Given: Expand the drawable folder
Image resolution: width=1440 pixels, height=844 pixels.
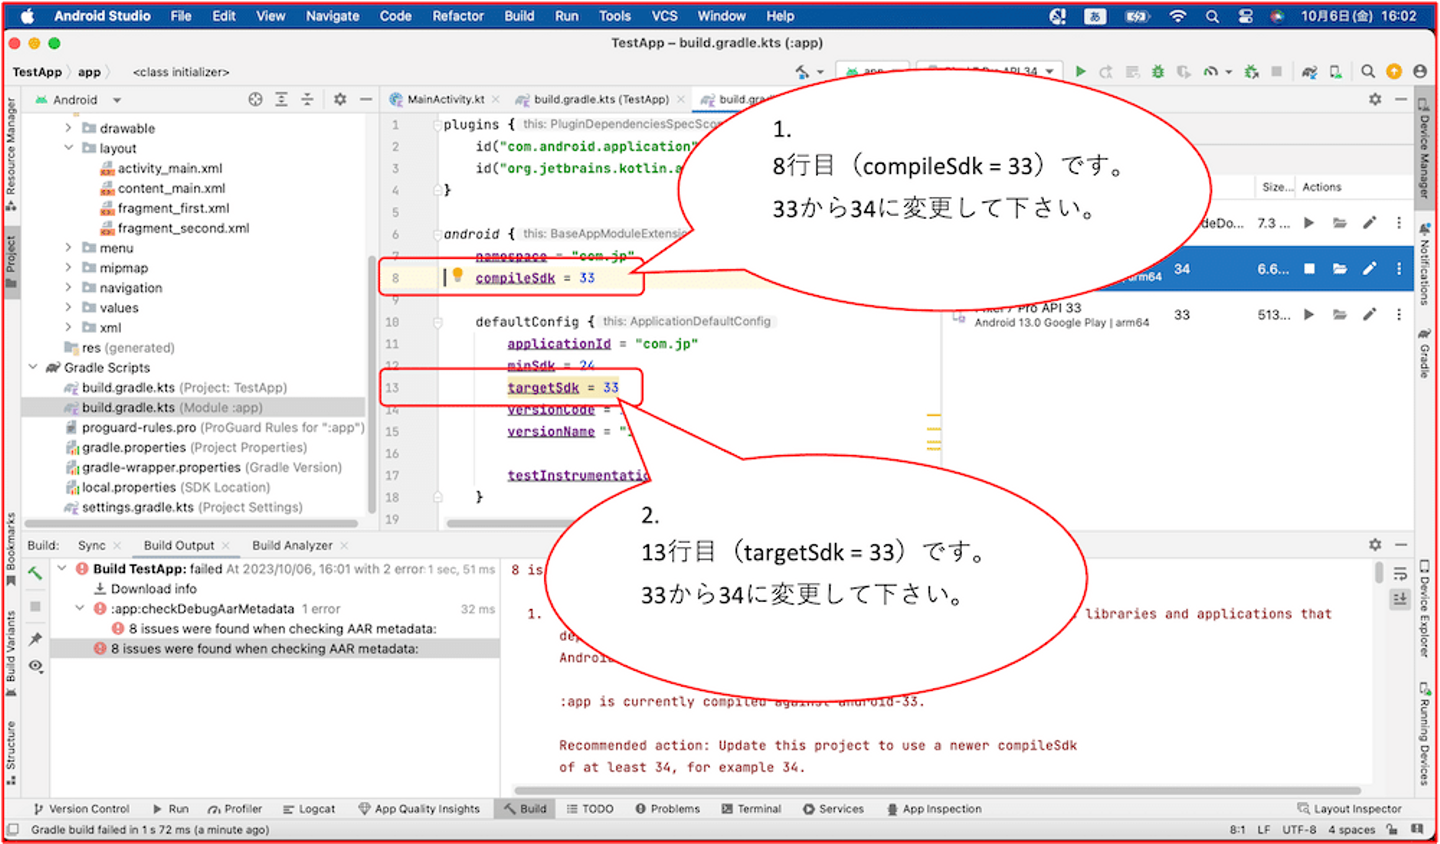Looking at the screenshot, I should click(x=68, y=128).
